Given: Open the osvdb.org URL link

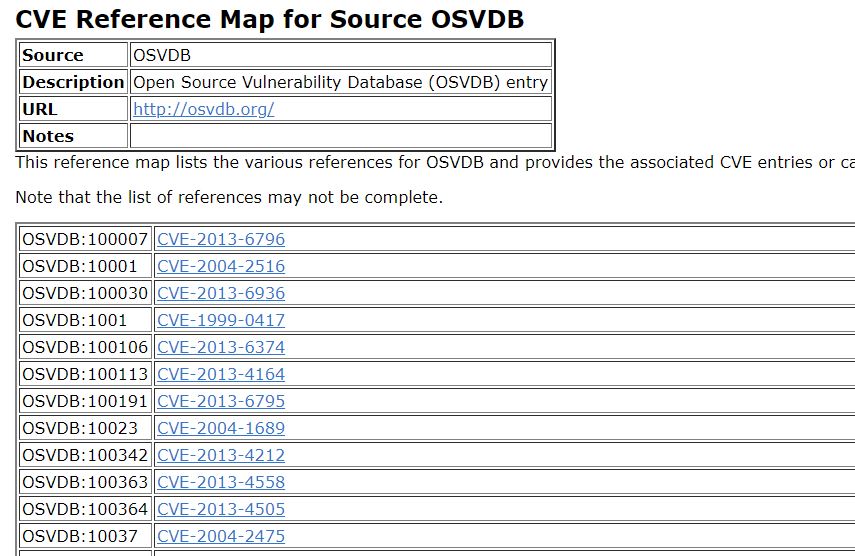Looking at the screenshot, I should [203, 109].
